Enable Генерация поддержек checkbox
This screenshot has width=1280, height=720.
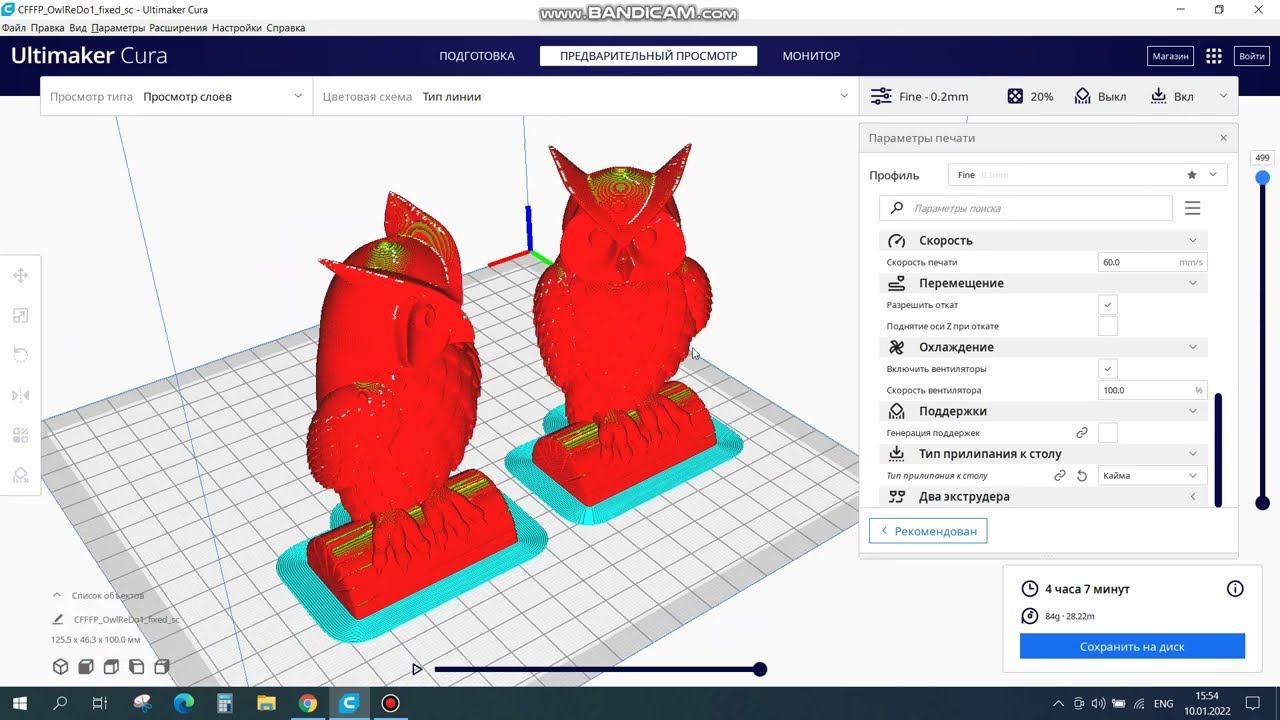tap(1107, 433)
